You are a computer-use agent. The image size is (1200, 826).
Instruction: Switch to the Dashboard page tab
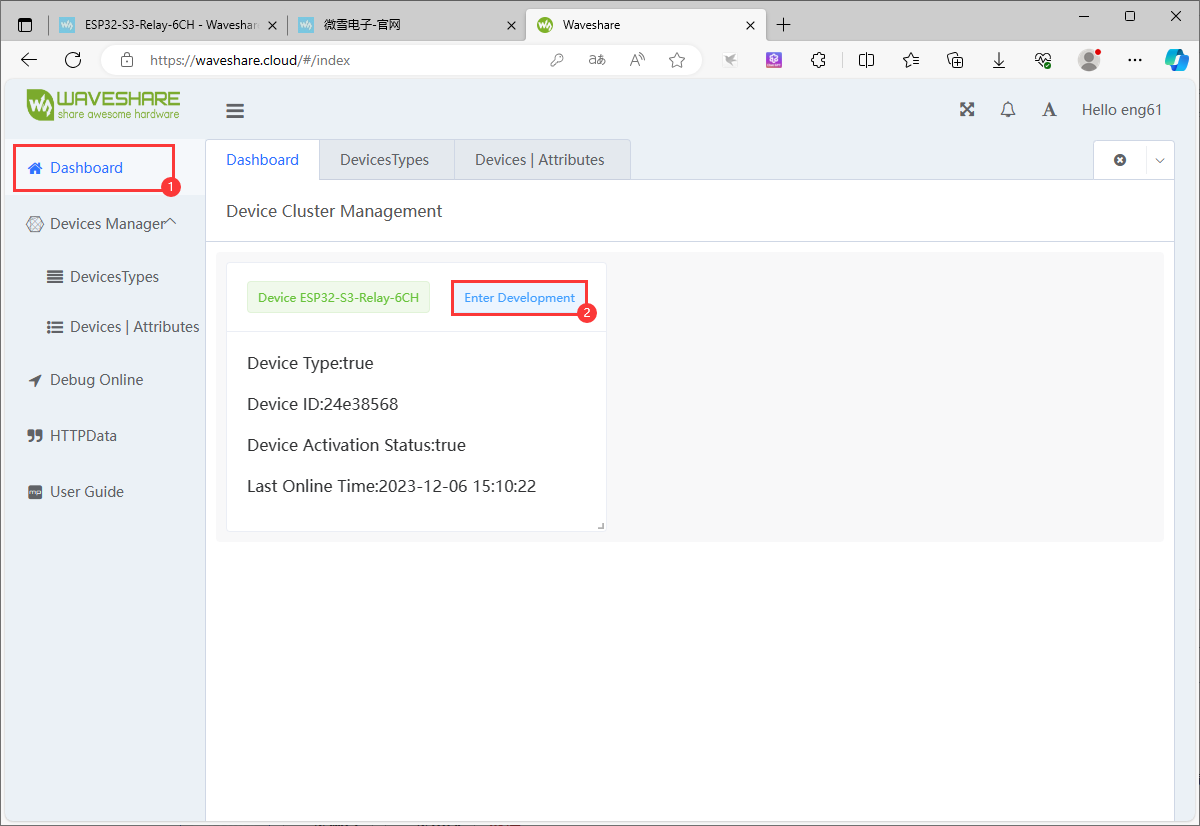click(x=262, y=160)
